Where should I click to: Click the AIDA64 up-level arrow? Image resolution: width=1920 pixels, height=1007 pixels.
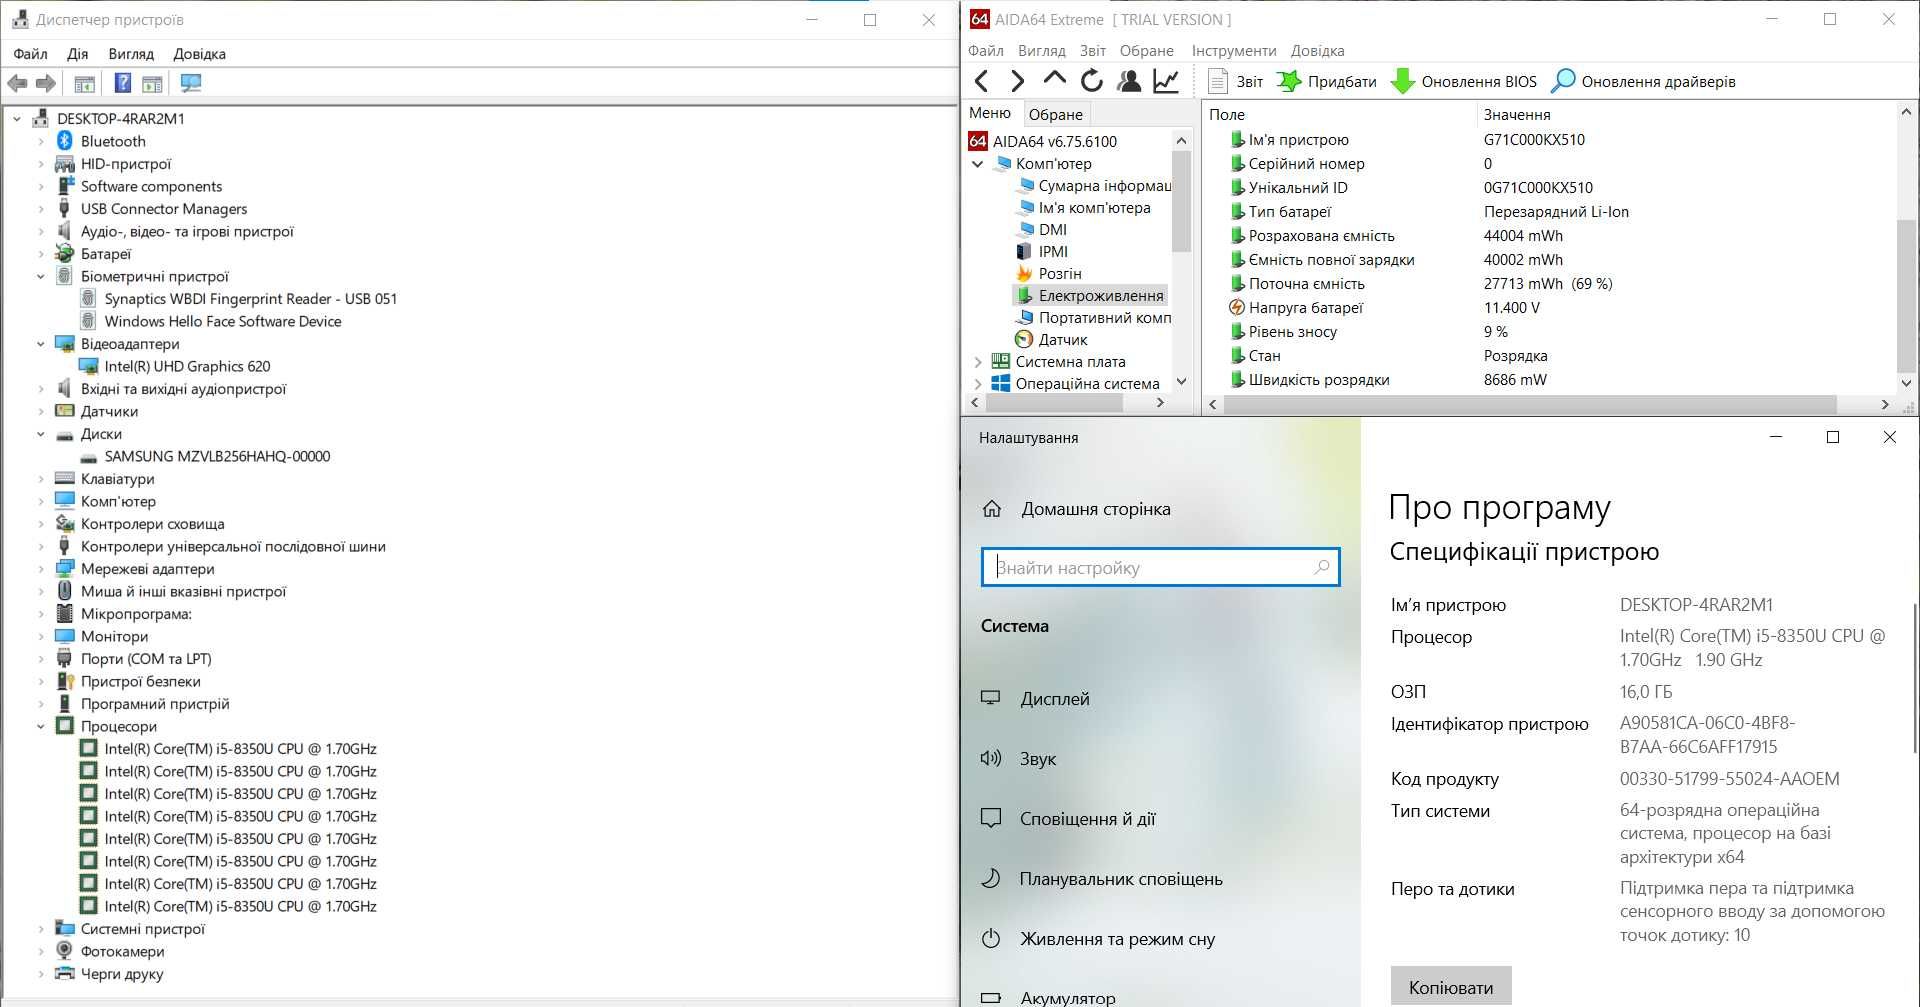1054,79
